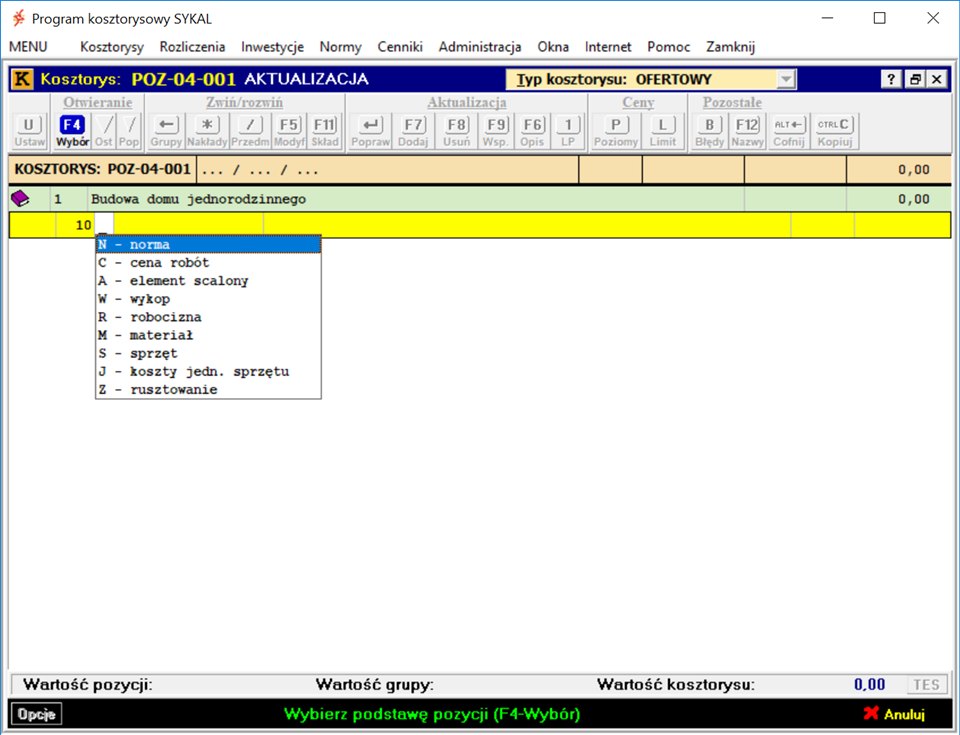Select W - wykop option
The width and height of the screenshot is (960, 735).
pos(208,299)
